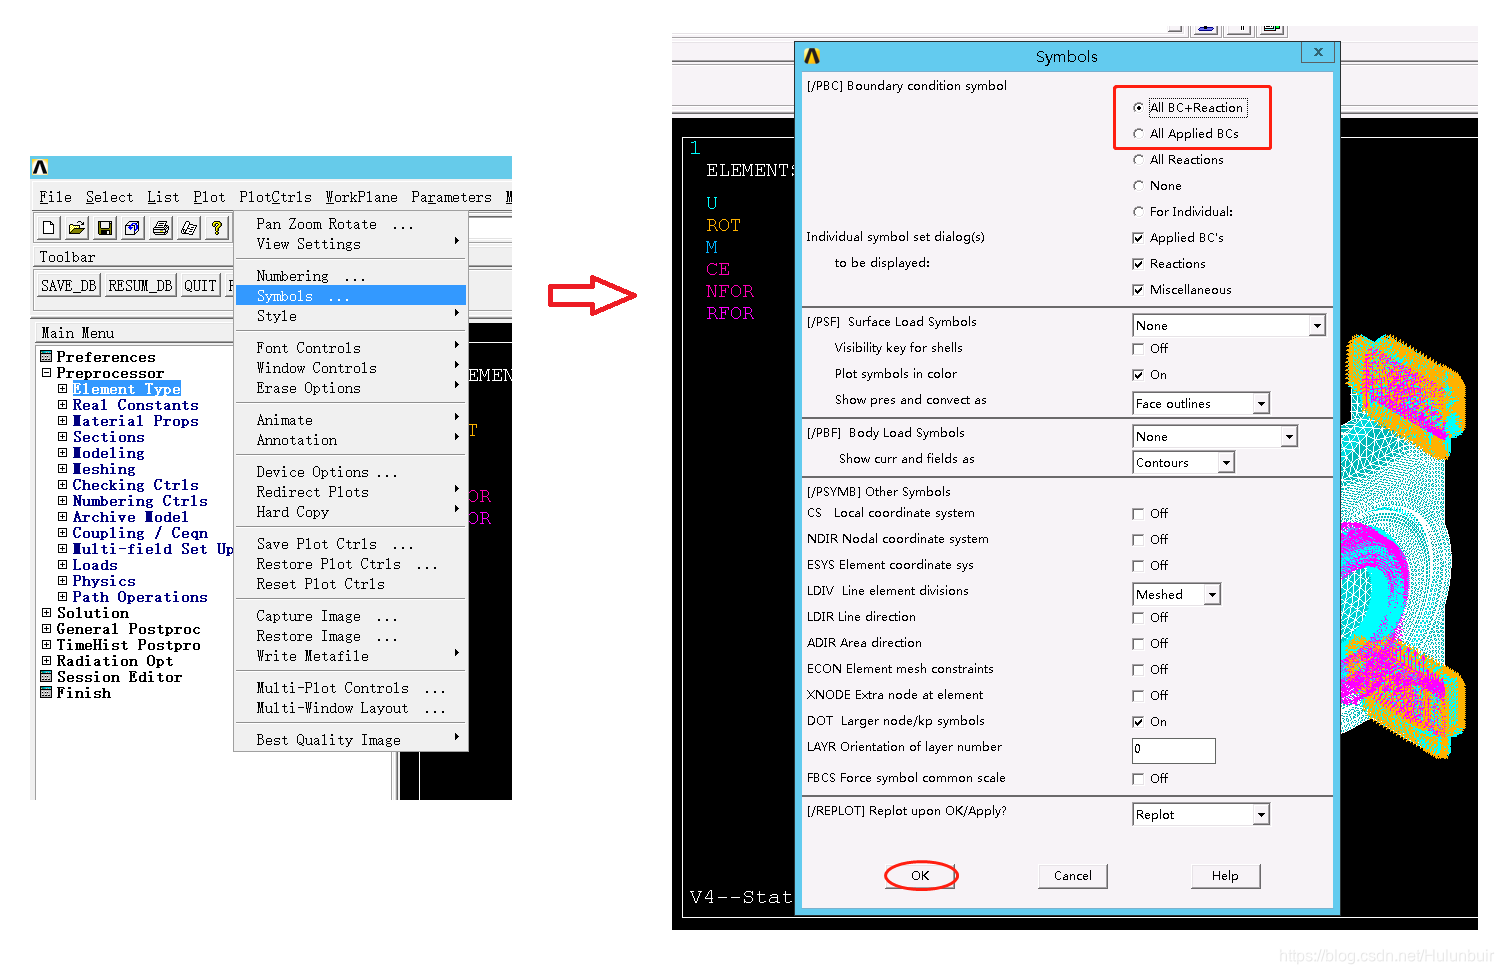
Task: Click the LAYR orientation layer number field
Action: 1173,749
